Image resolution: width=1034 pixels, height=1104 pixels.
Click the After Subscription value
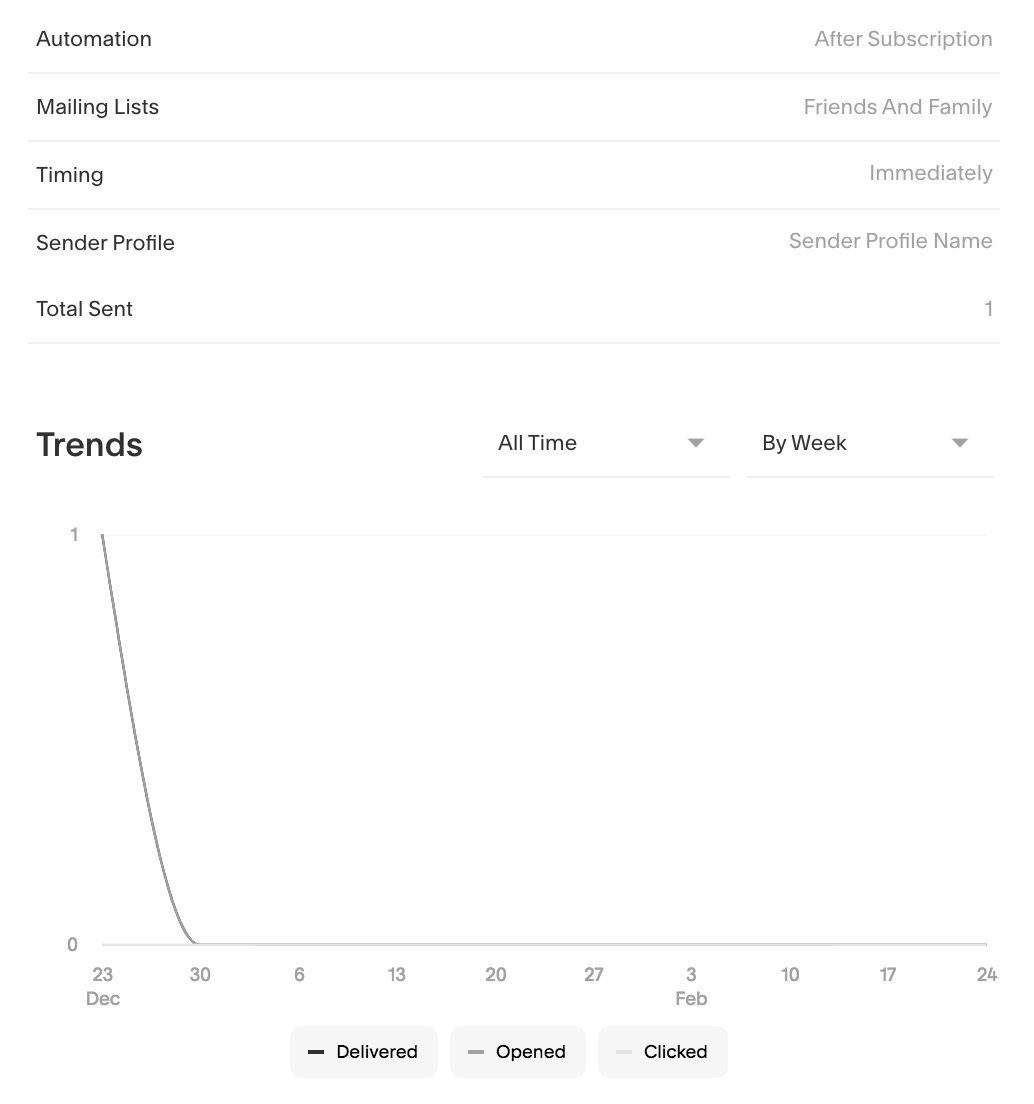point(903,39)
